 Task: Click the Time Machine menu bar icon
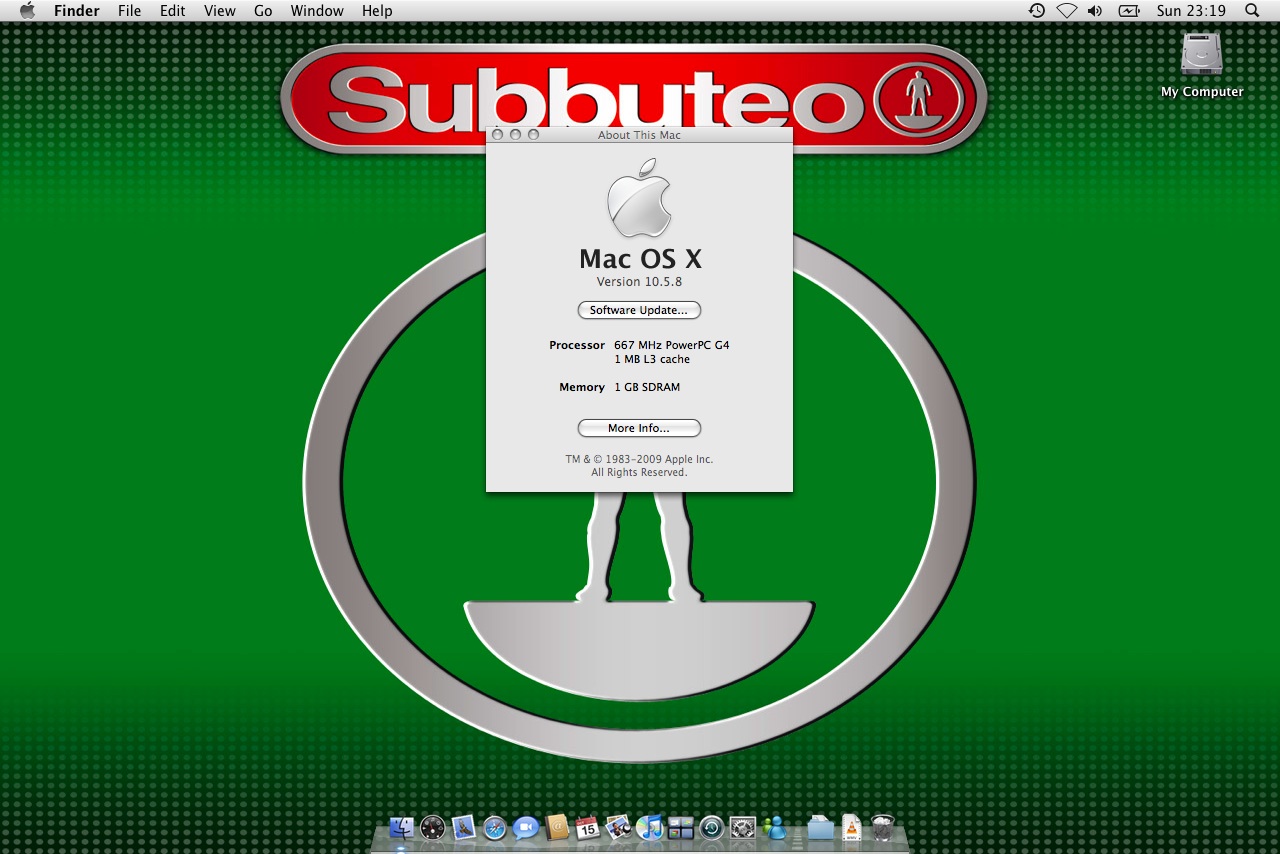[1037, 11]
